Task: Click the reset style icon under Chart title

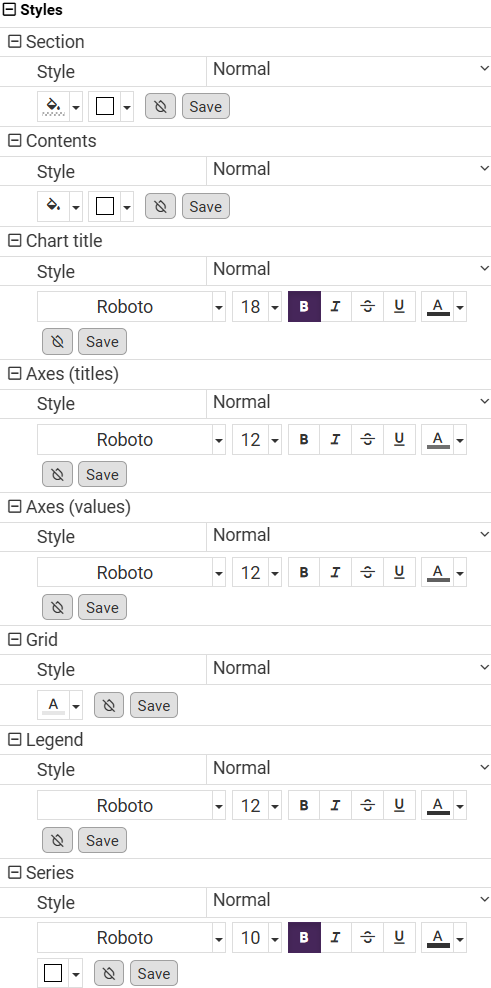Action: pyautogui.click(x=57, y=342)
